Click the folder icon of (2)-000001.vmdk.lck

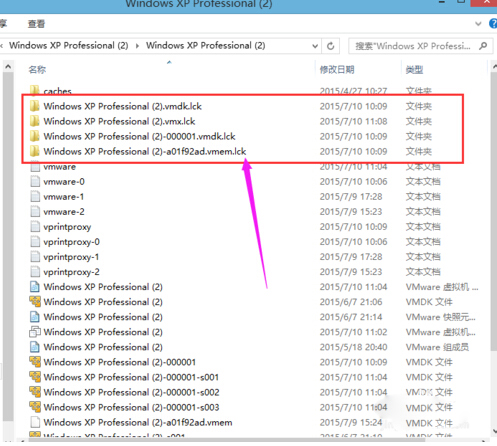point(35,136)
